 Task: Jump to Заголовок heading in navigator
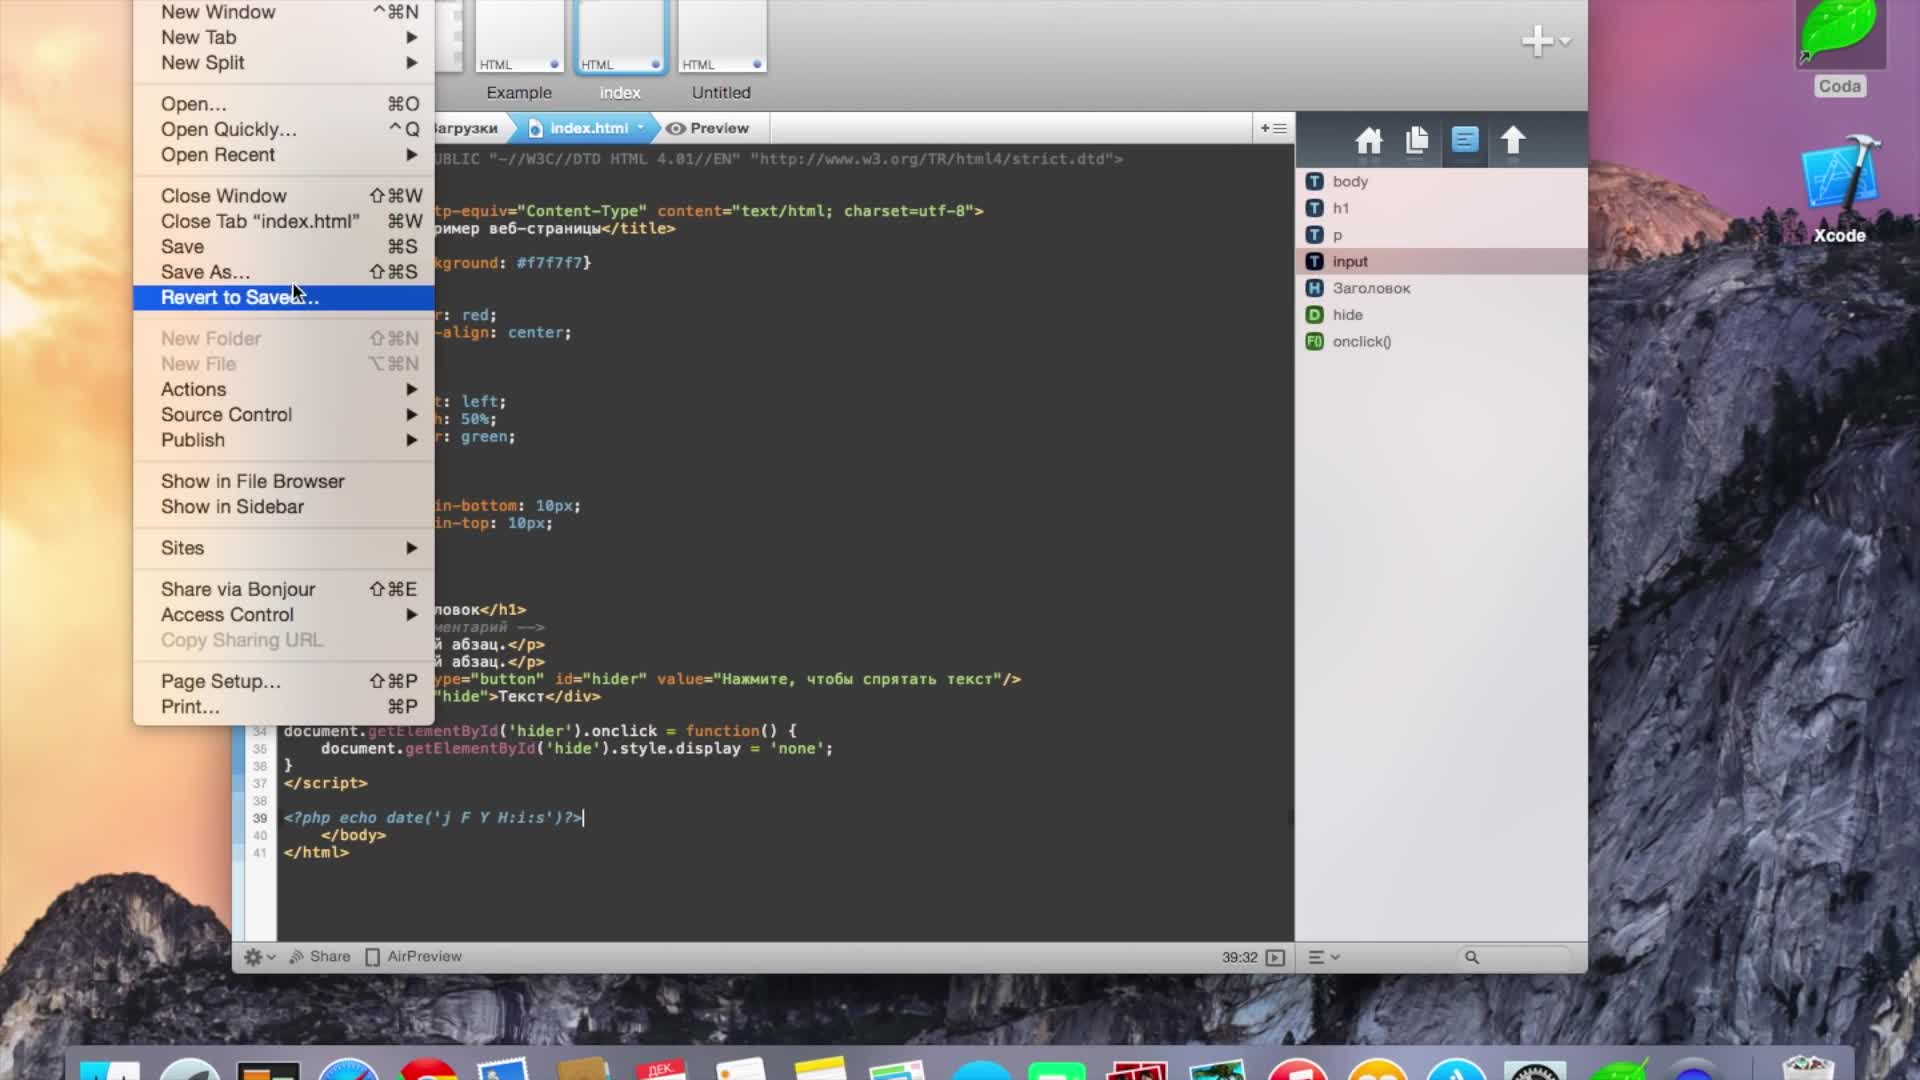pos(1441,288)
